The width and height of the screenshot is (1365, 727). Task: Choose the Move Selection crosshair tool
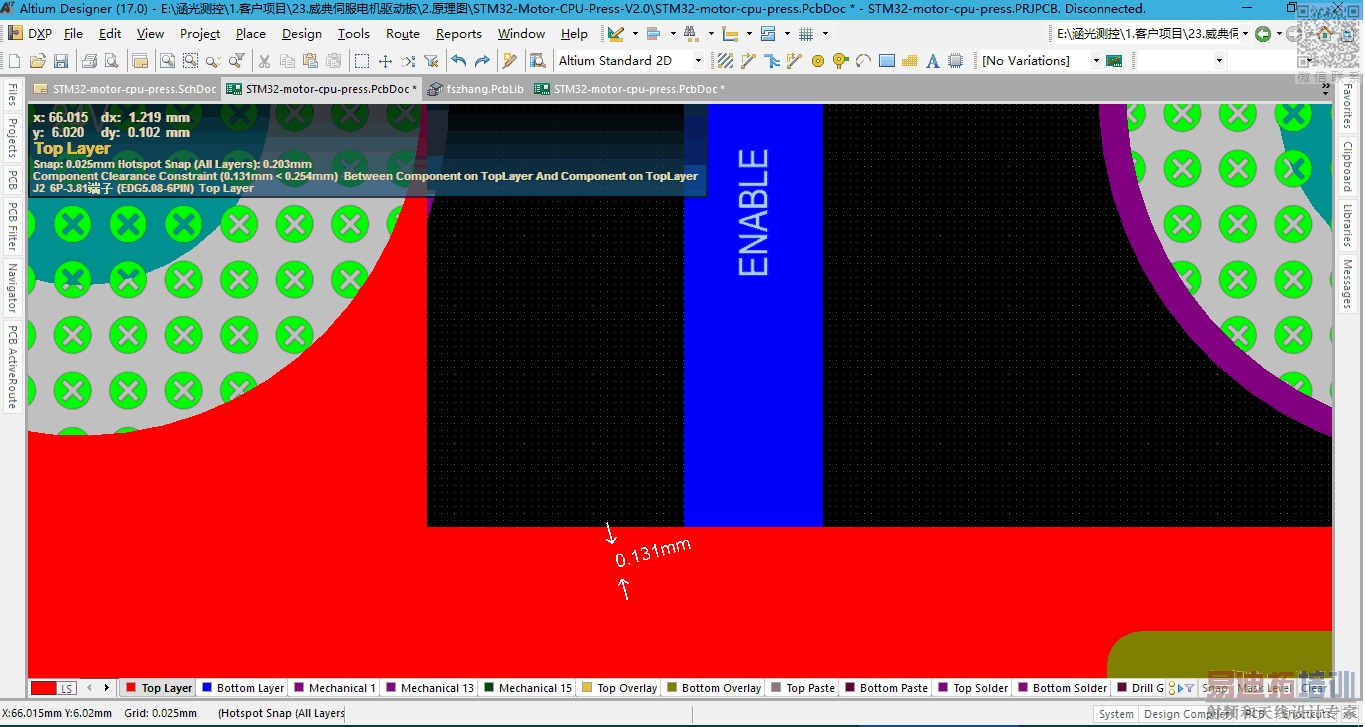[385, 61]
